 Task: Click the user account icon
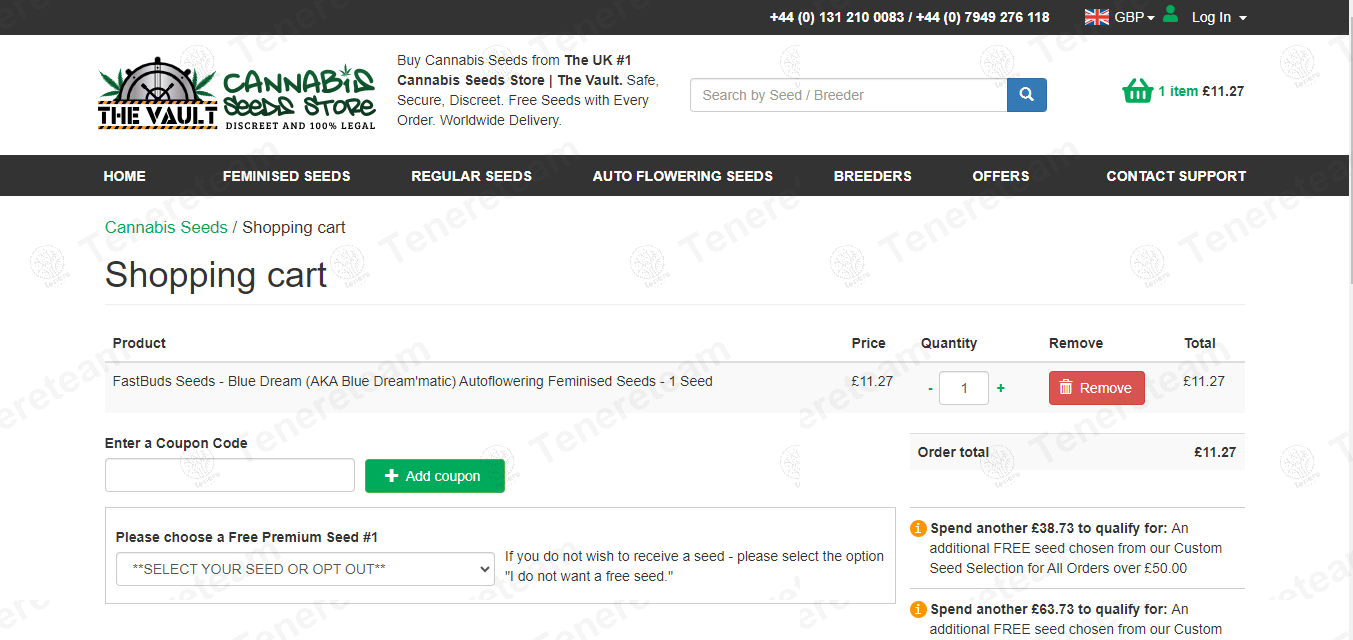pos(1171,16)
